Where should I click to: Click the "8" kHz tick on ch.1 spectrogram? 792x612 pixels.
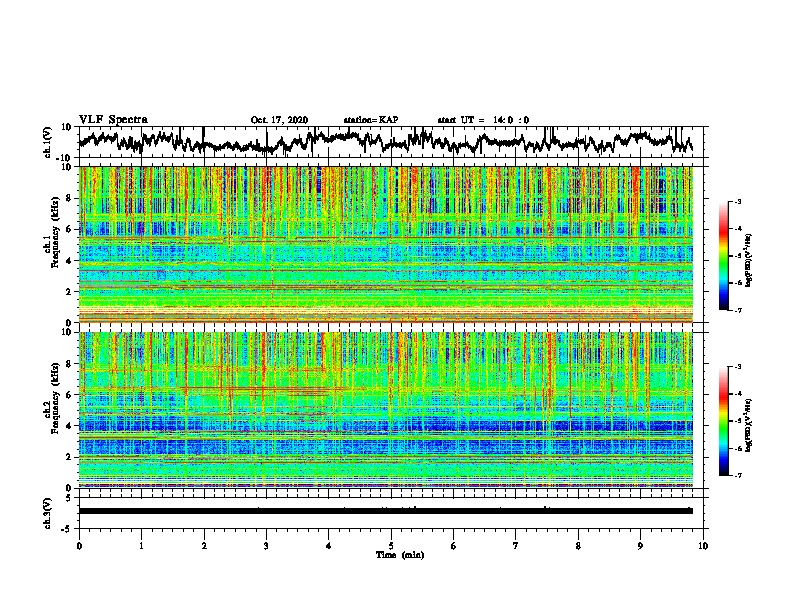pos(69,198)
